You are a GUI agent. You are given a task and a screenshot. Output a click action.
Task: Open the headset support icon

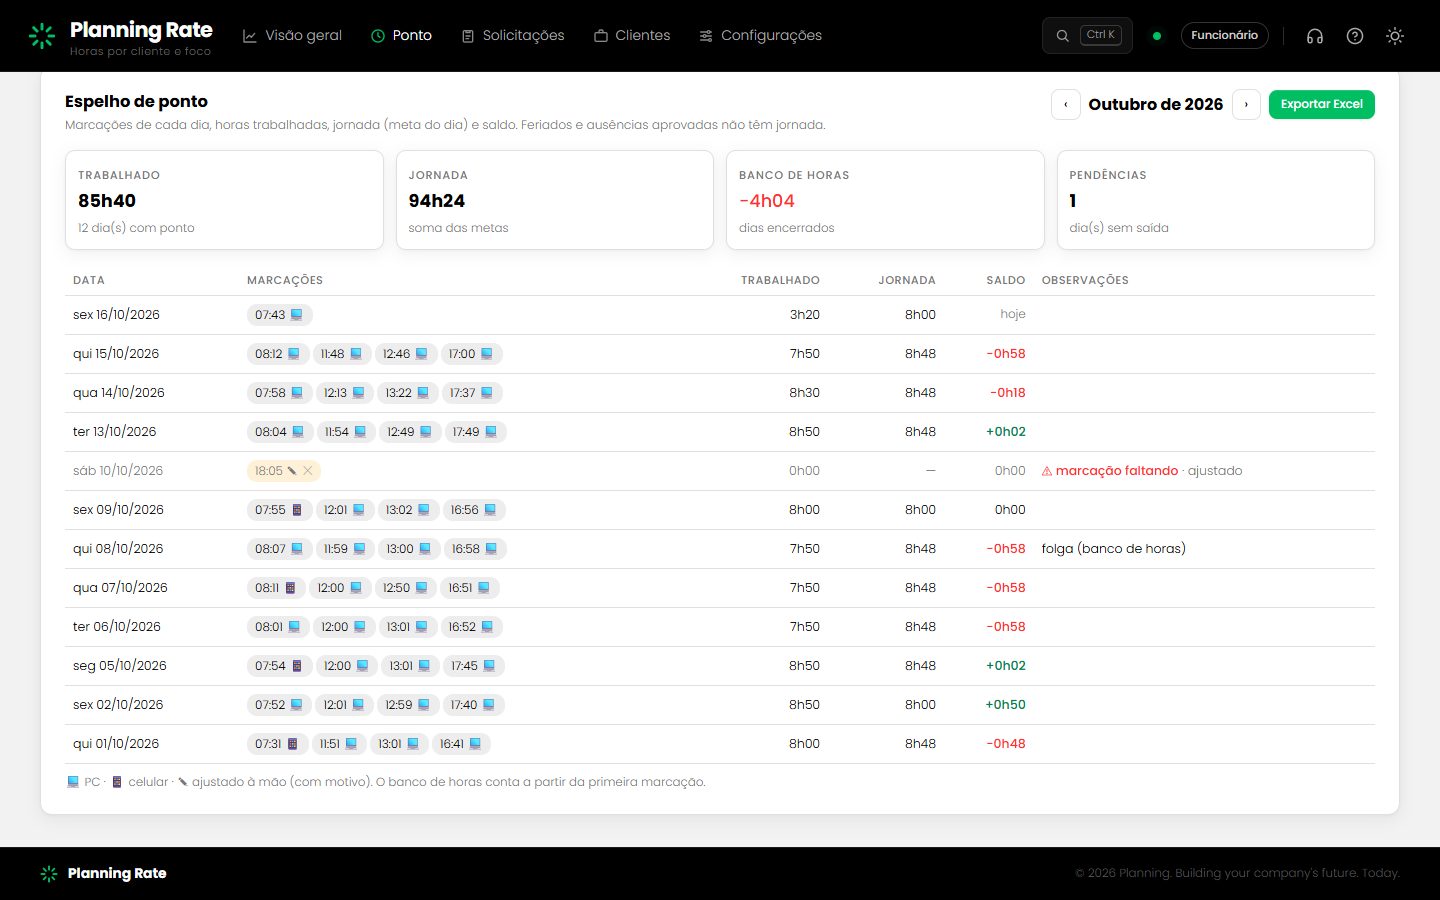(1315, 36)
